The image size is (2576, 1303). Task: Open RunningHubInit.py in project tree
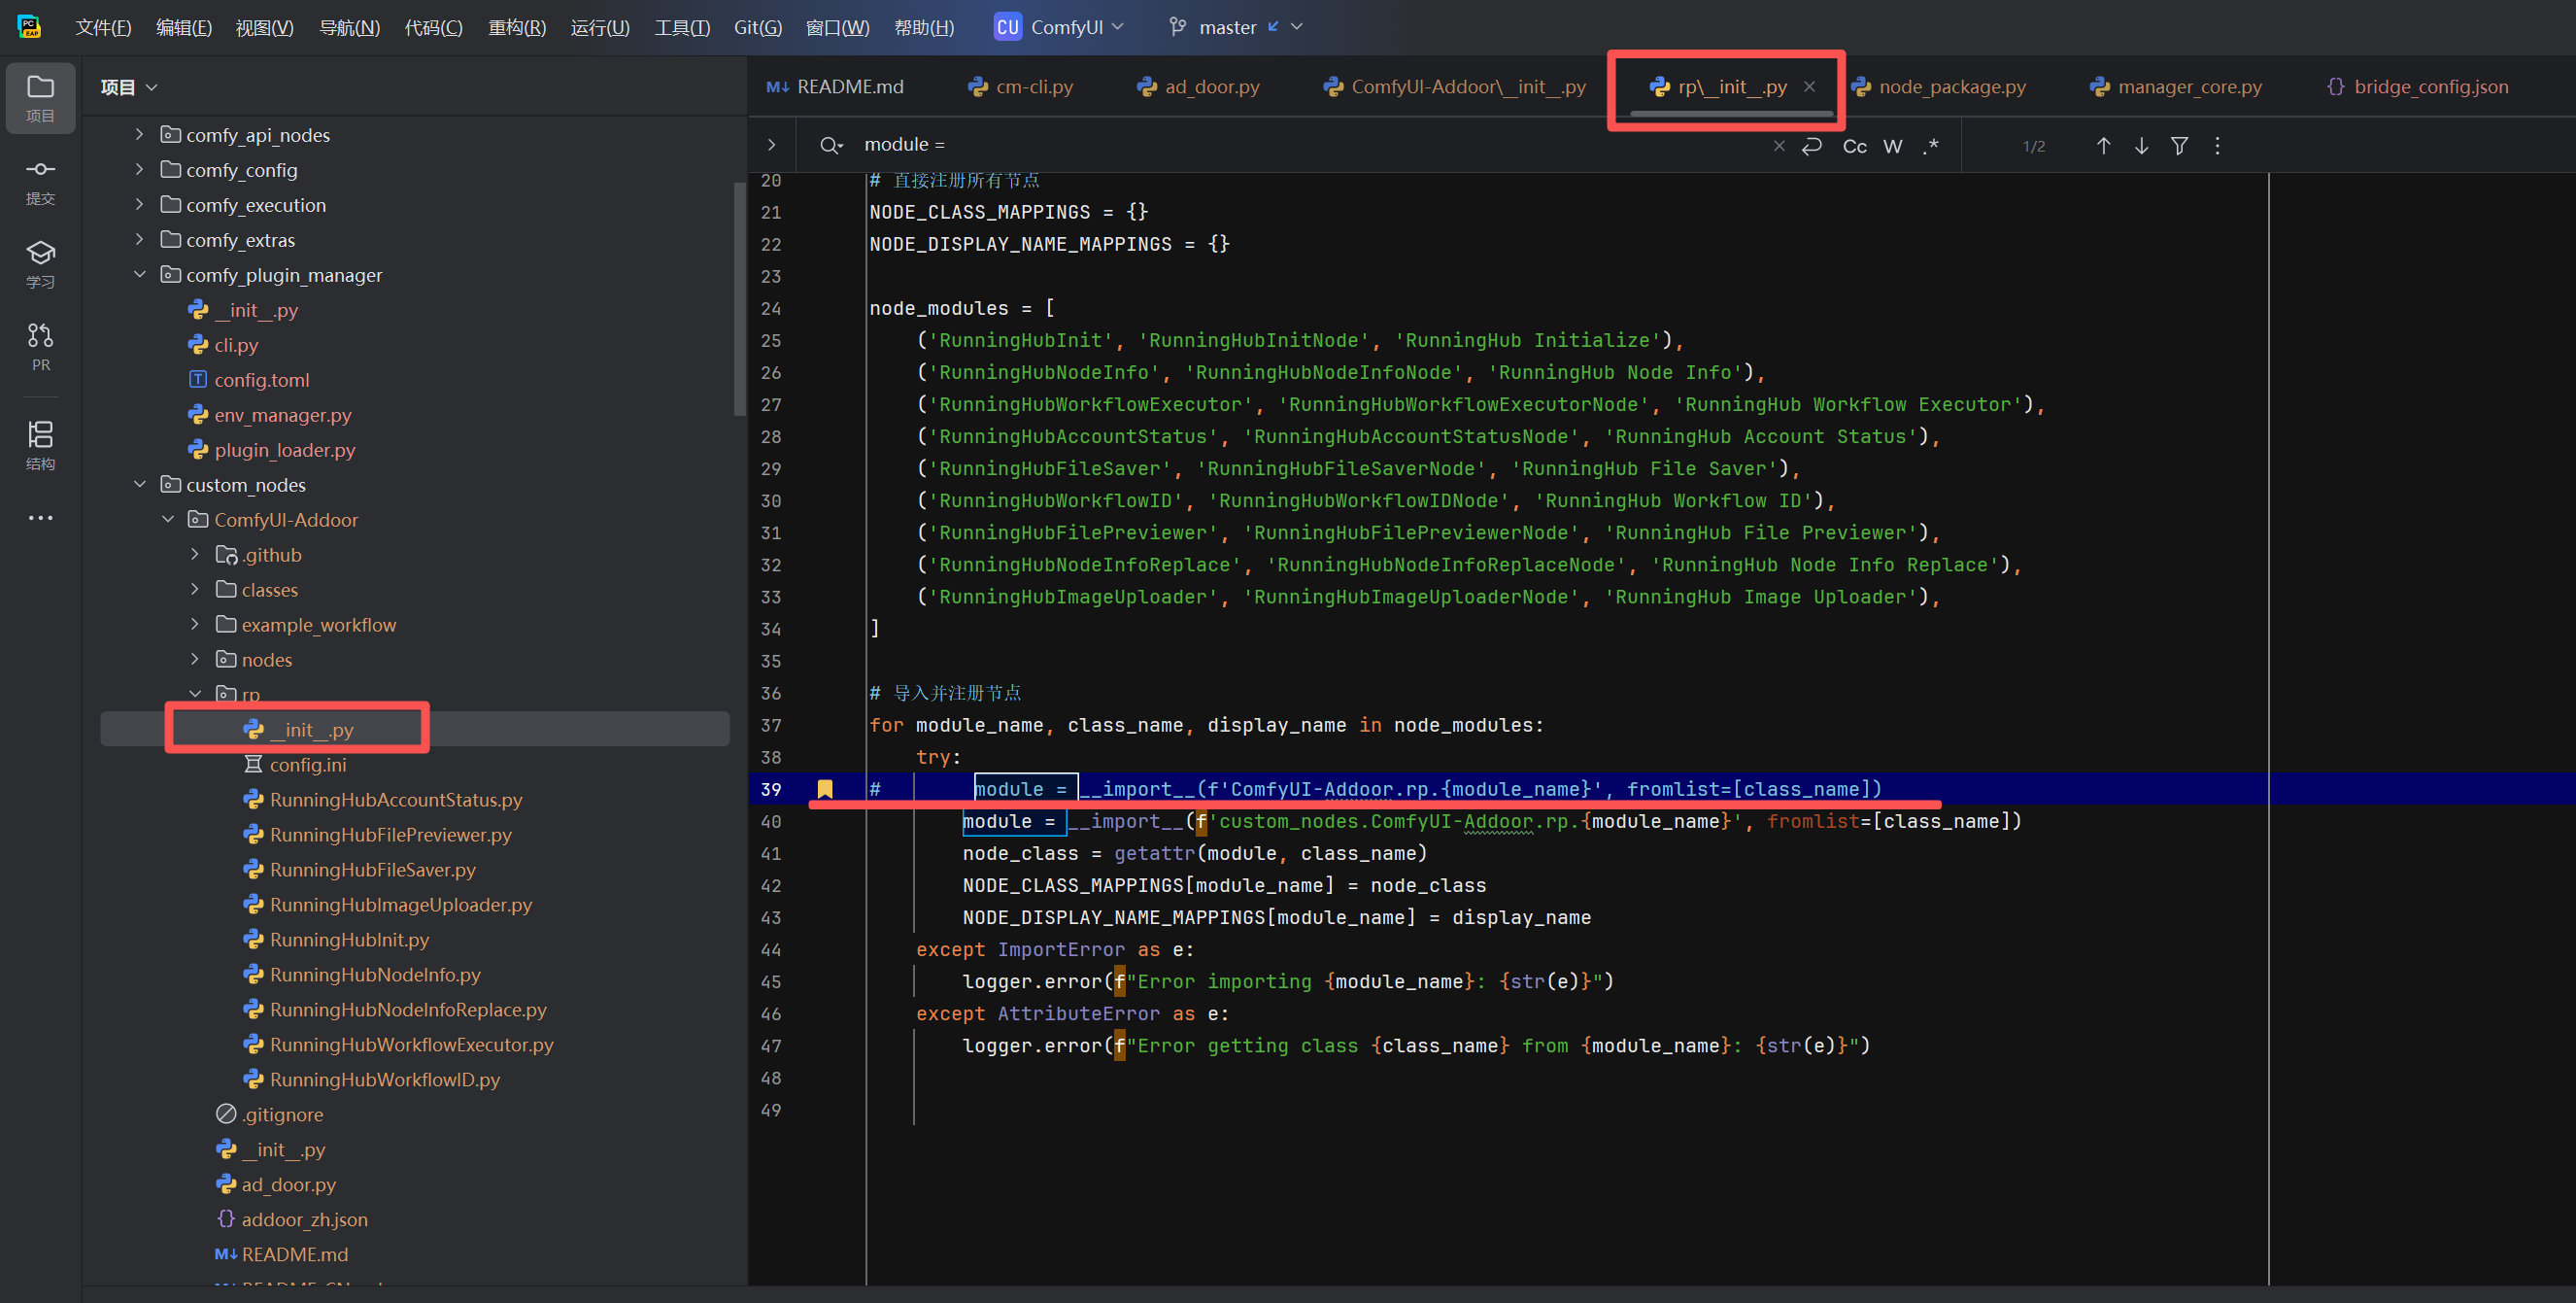[349, 939]
